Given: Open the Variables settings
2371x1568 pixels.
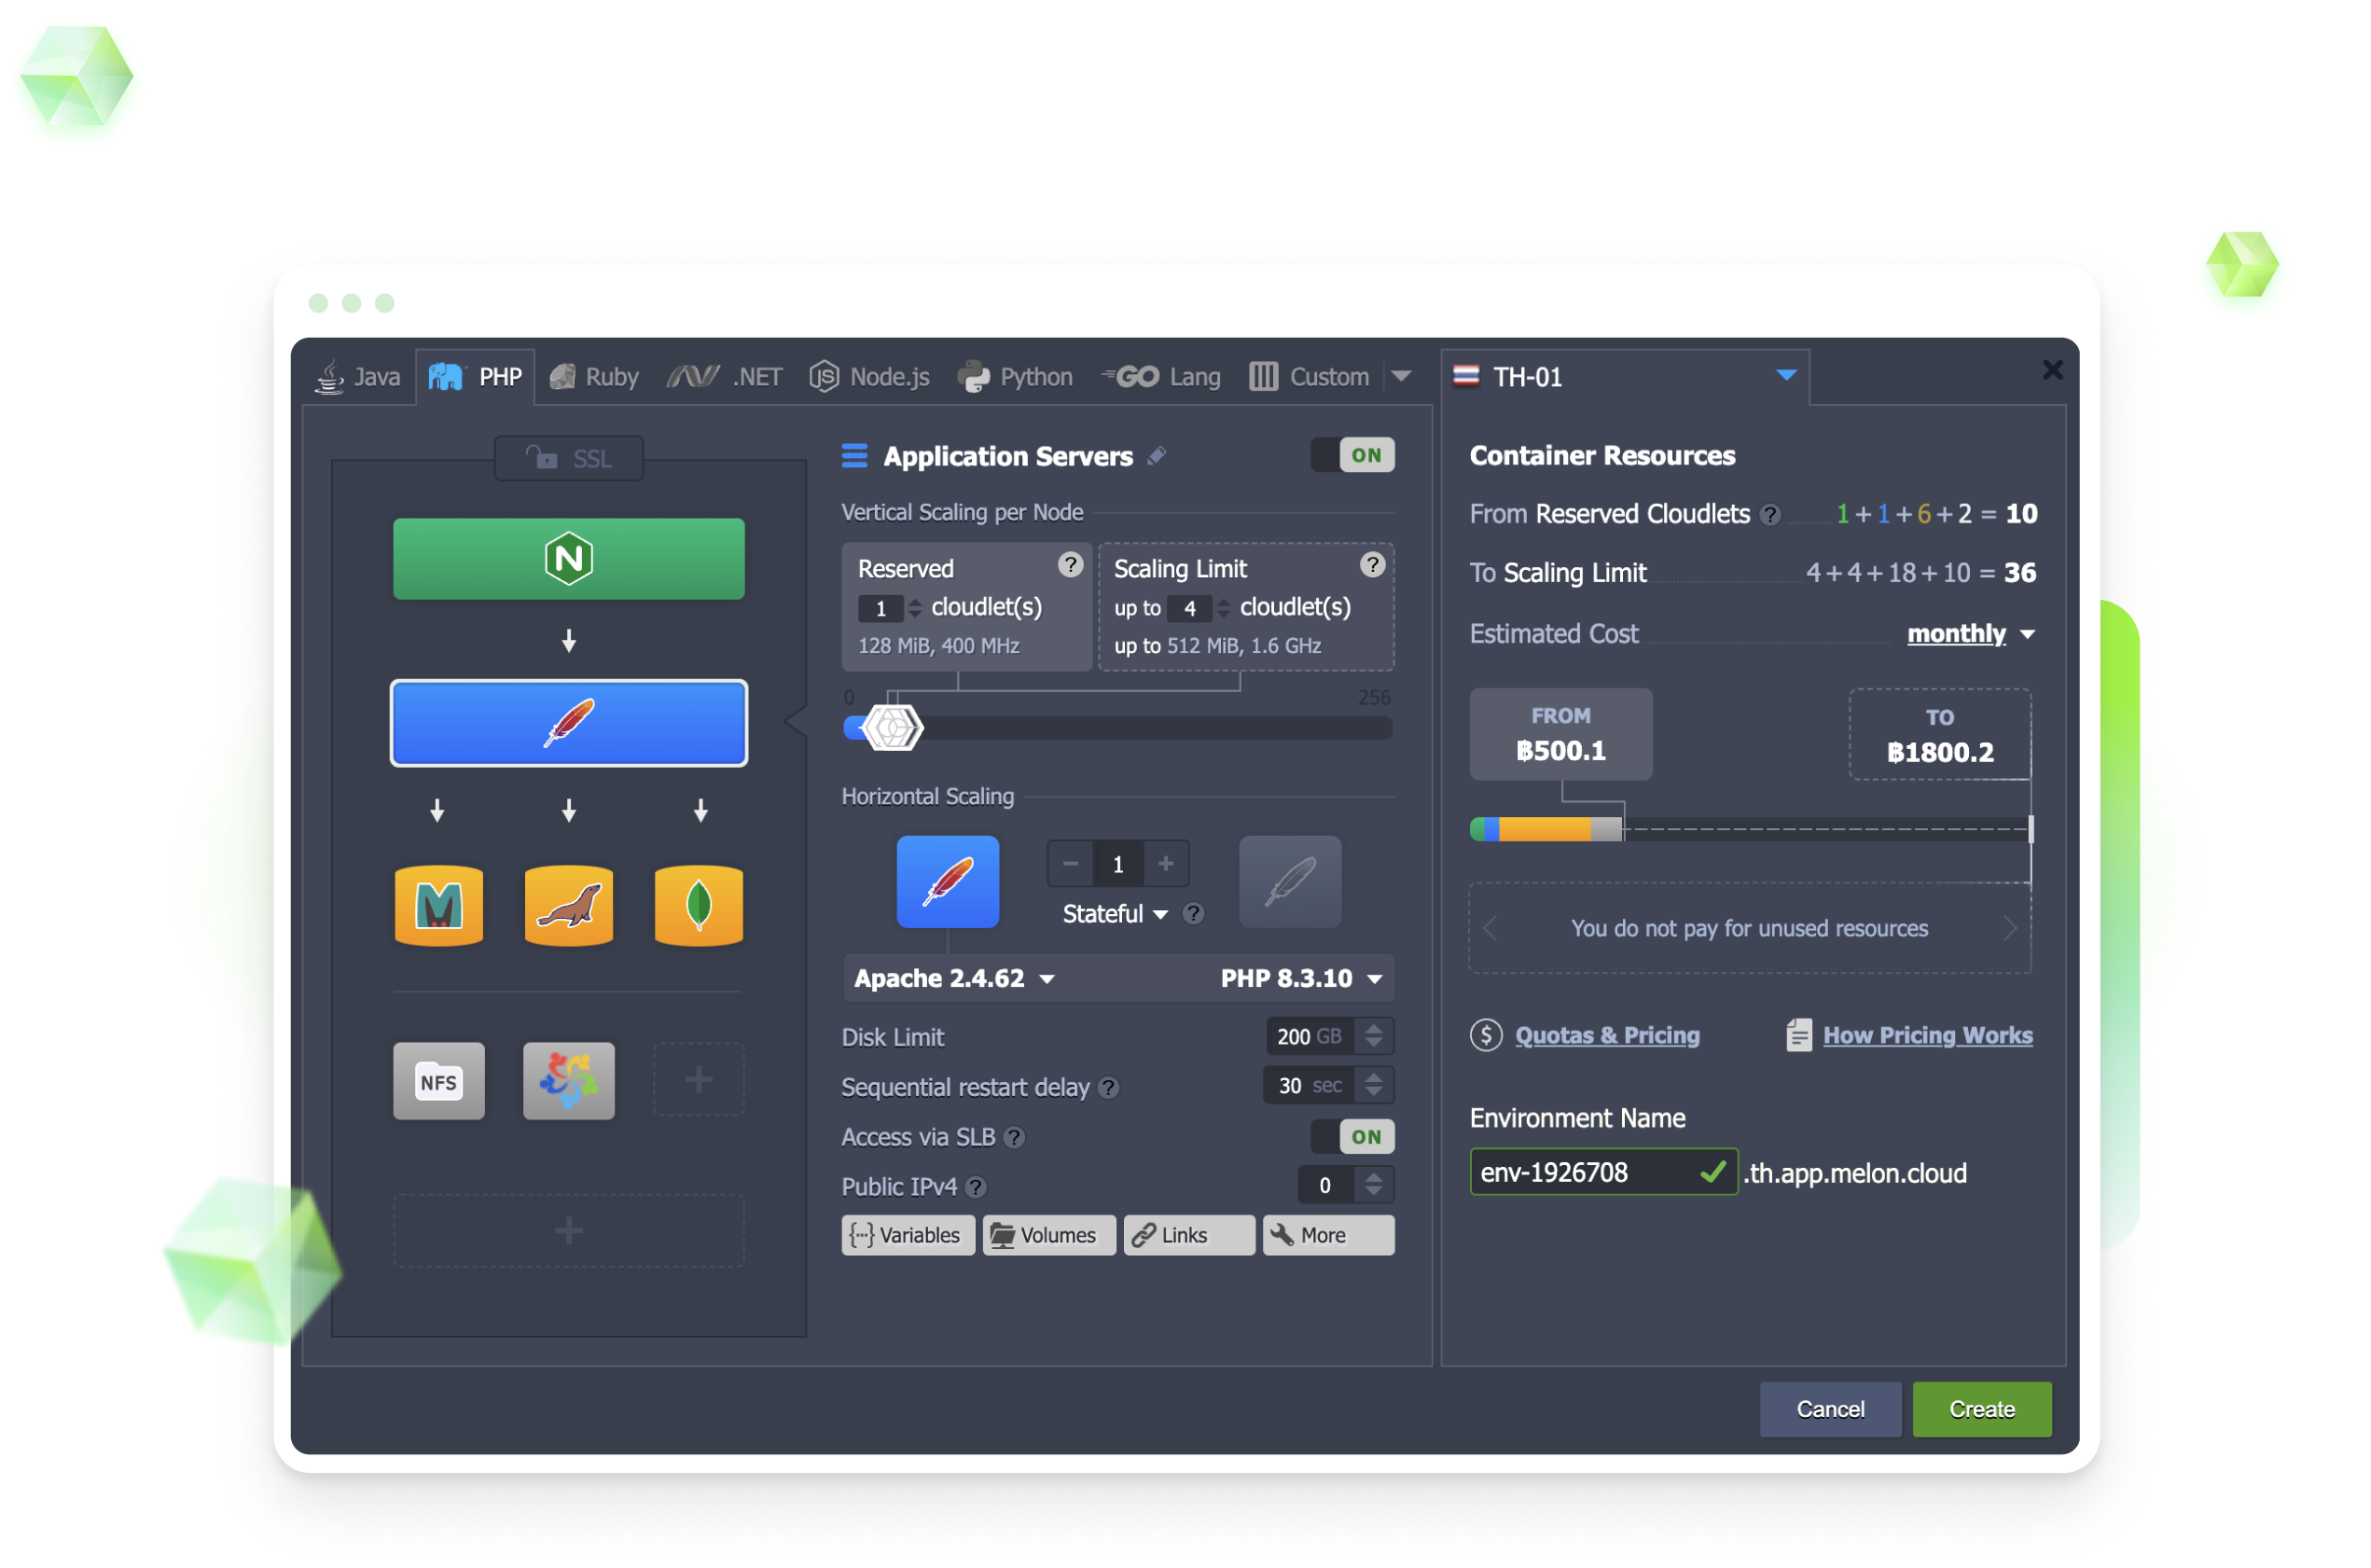Looking at the screenshot, I should tap(907, 1234).
